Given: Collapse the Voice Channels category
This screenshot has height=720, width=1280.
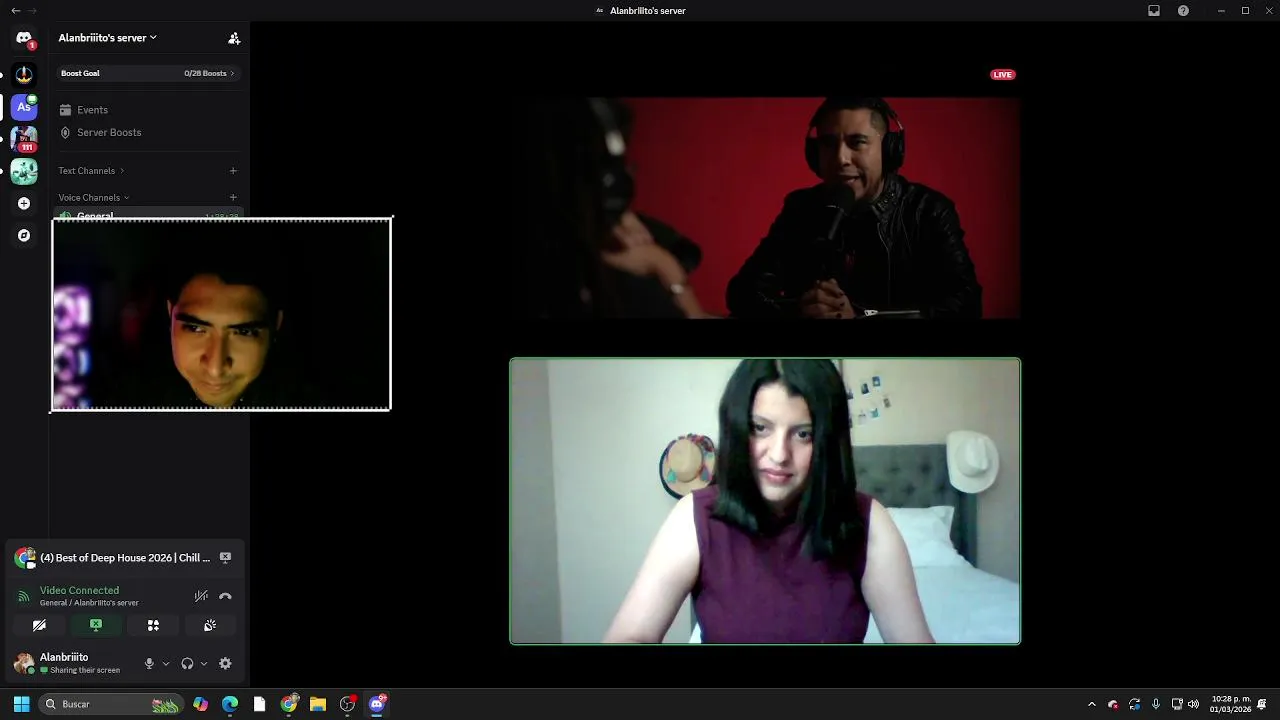Looking at the screenshot, I should click(x=94, y=198).
